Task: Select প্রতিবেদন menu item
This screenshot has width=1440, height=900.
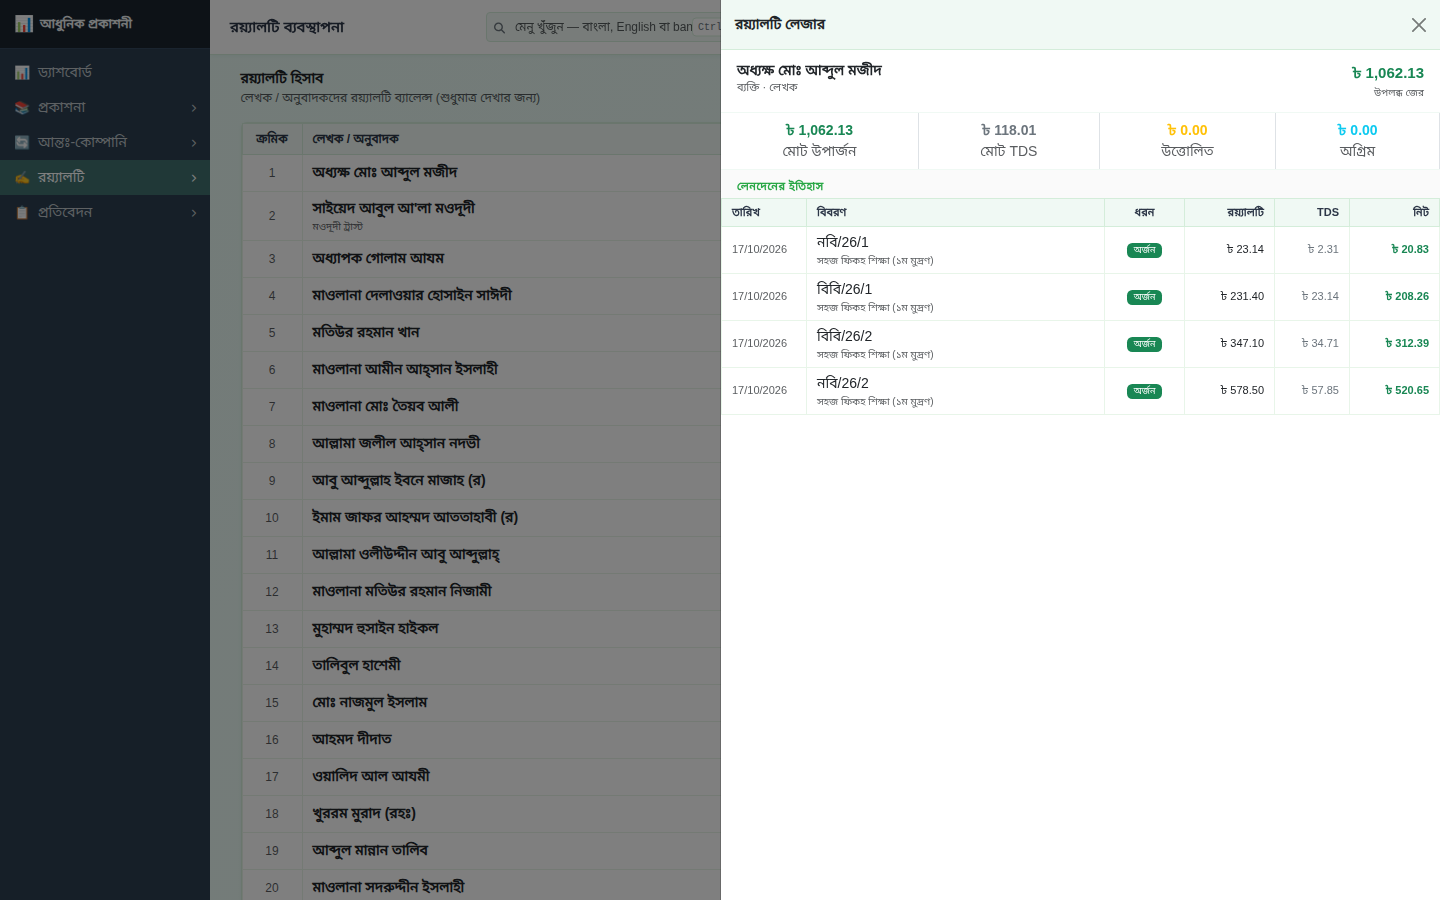Action: click(x=105, y=212)
